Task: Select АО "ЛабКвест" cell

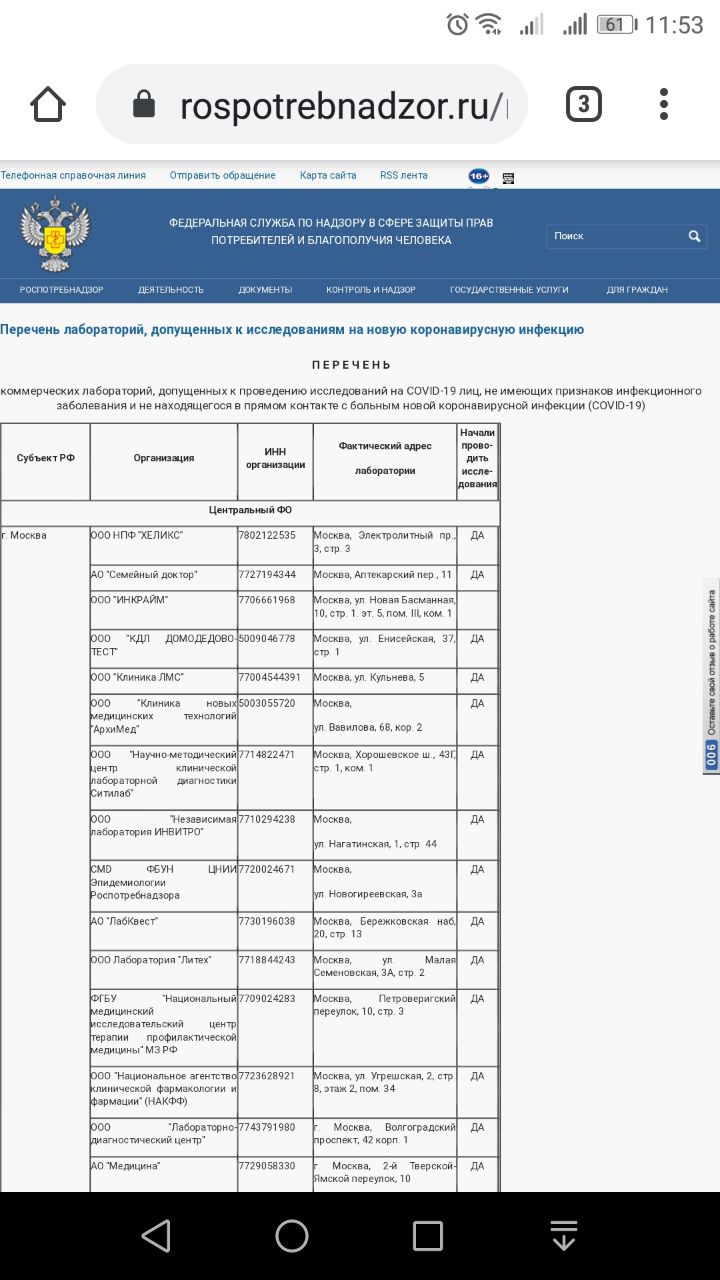Action: point(164,931)
